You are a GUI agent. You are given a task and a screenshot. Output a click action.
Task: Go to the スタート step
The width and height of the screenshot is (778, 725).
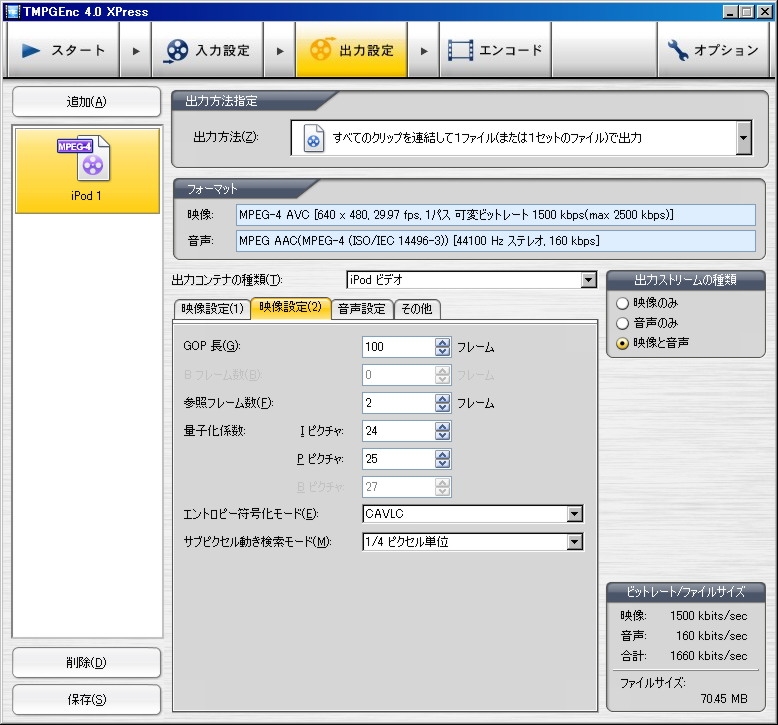63,51
